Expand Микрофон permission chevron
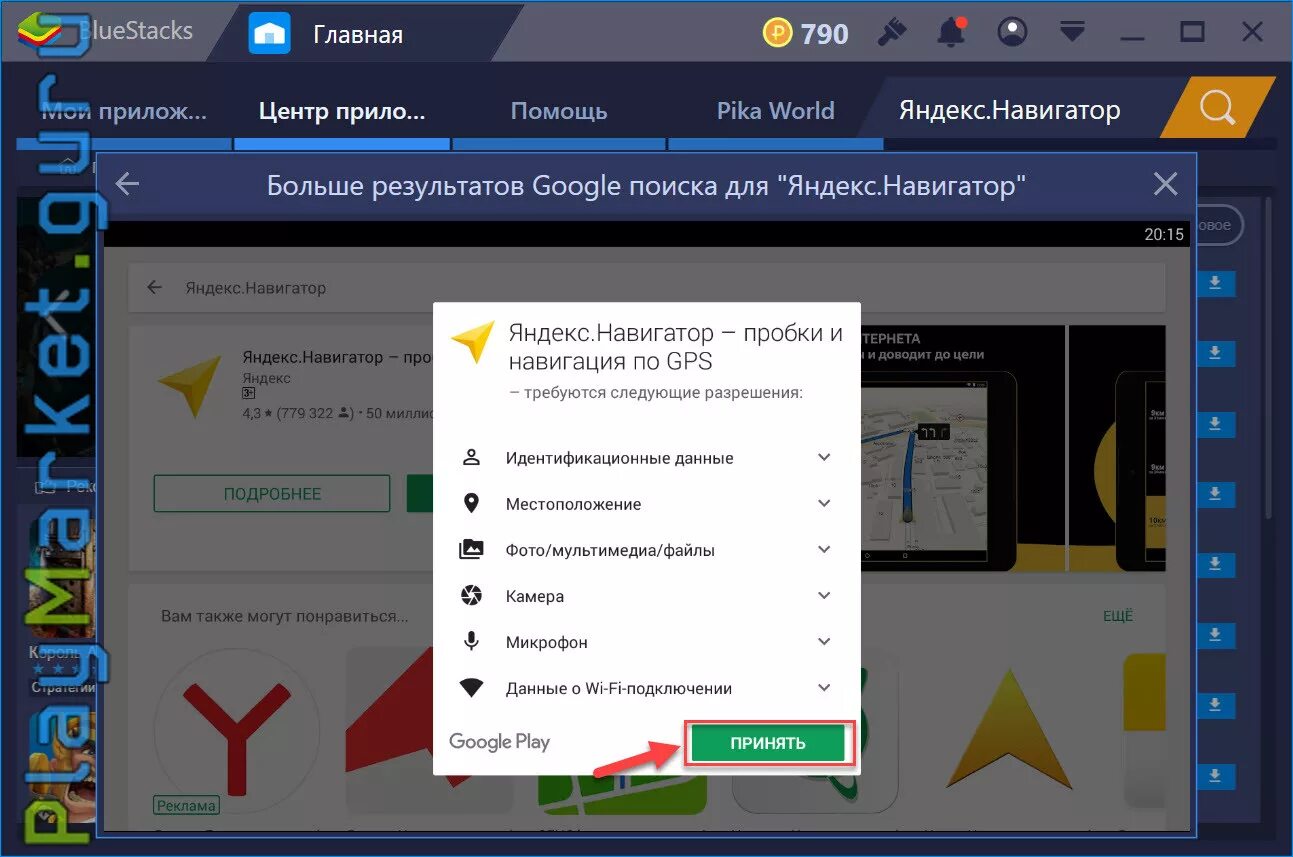The width and height of the screenshot is (1293, 857). 824,641
